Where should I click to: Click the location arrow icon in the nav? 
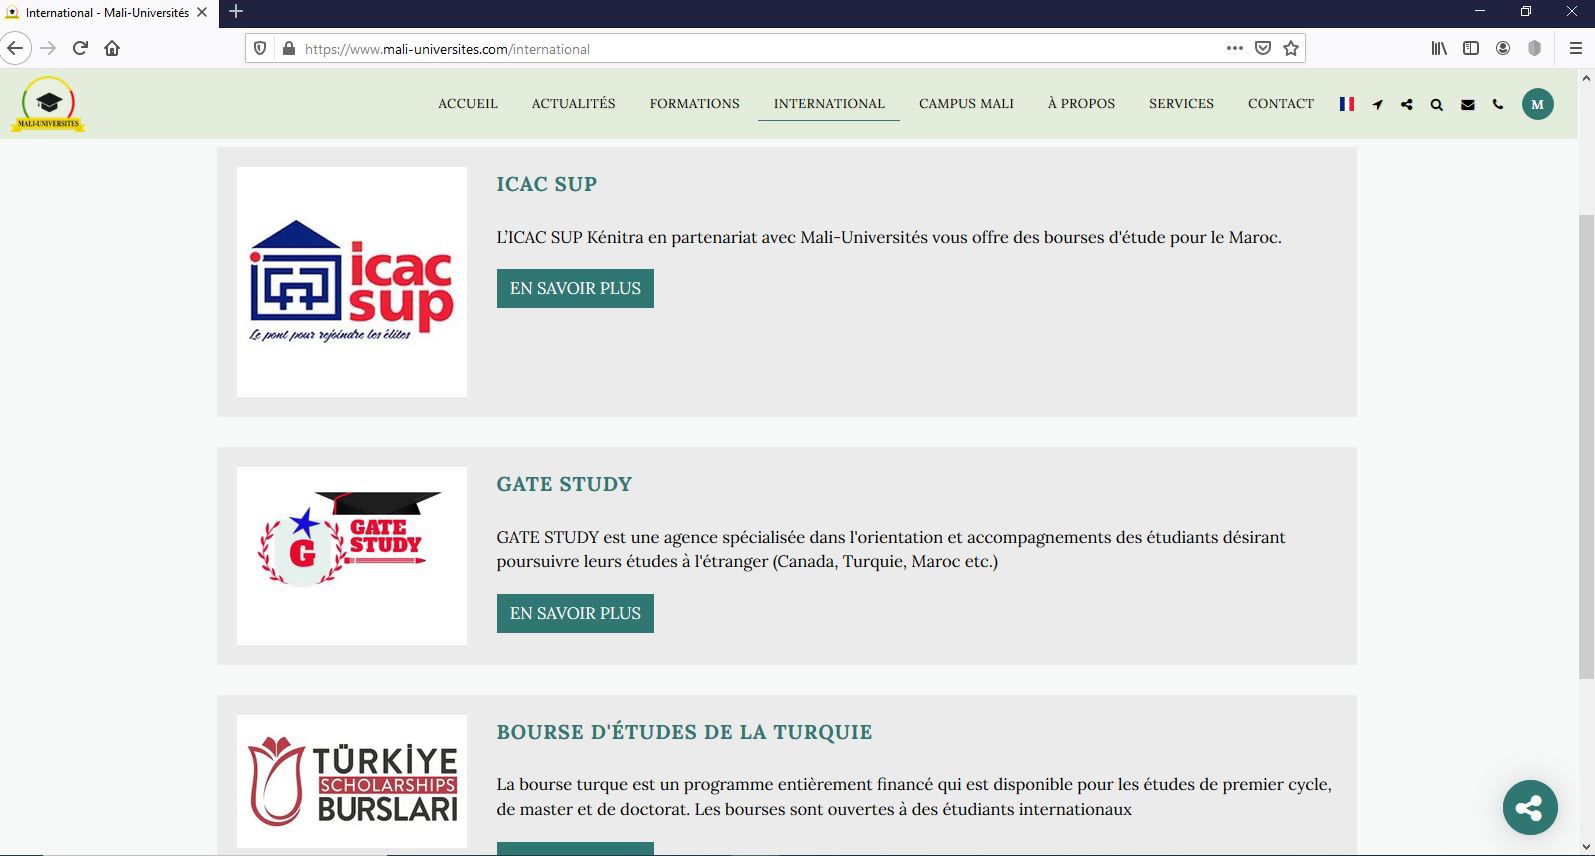tap(1377, 104)
